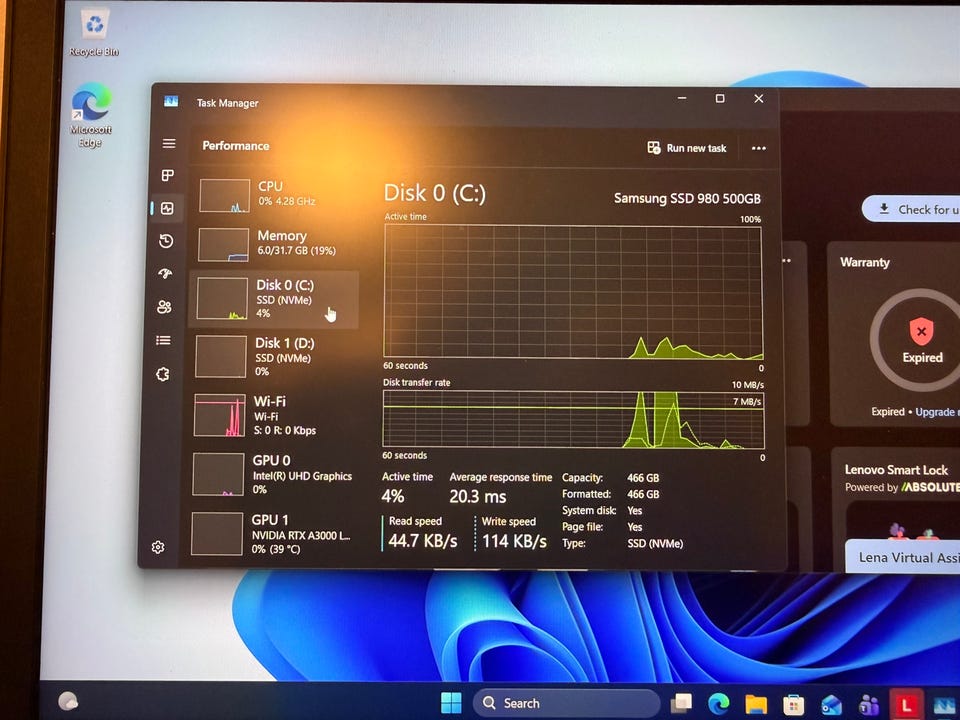This screenshot has width=960, height=720.
Task: Open Task Manager settings gear icon
Action: [x=158, y=547]
